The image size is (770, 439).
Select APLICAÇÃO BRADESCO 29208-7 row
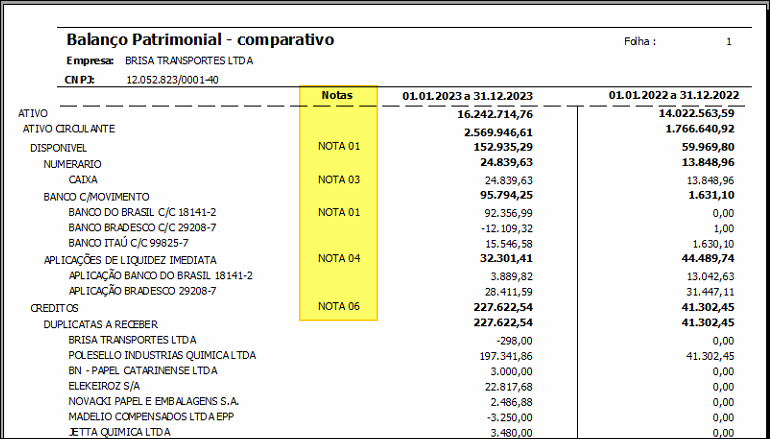(142, 291)
